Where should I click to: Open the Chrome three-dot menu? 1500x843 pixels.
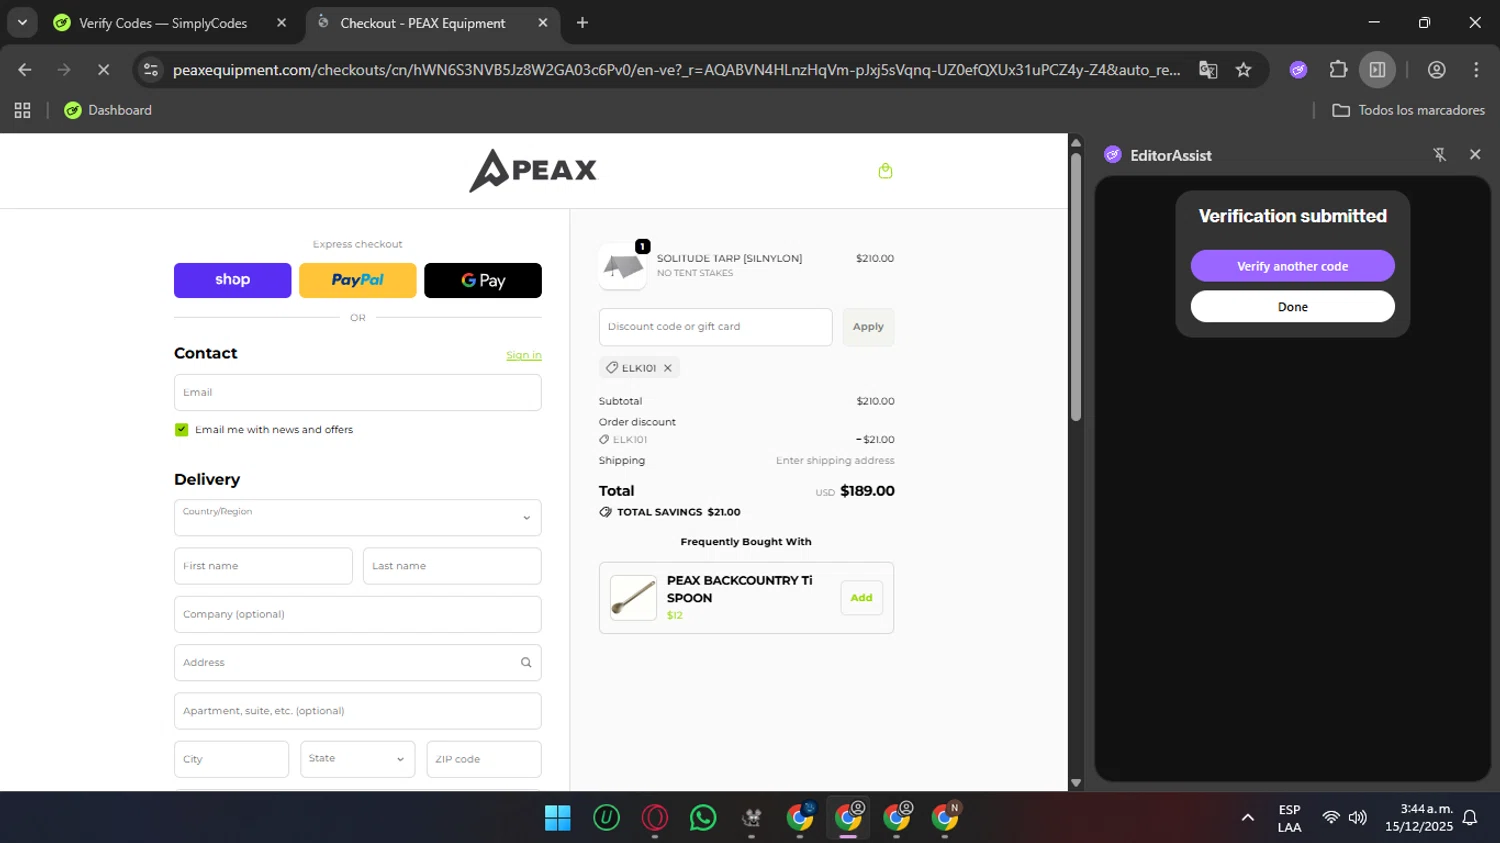[1476, 70]
